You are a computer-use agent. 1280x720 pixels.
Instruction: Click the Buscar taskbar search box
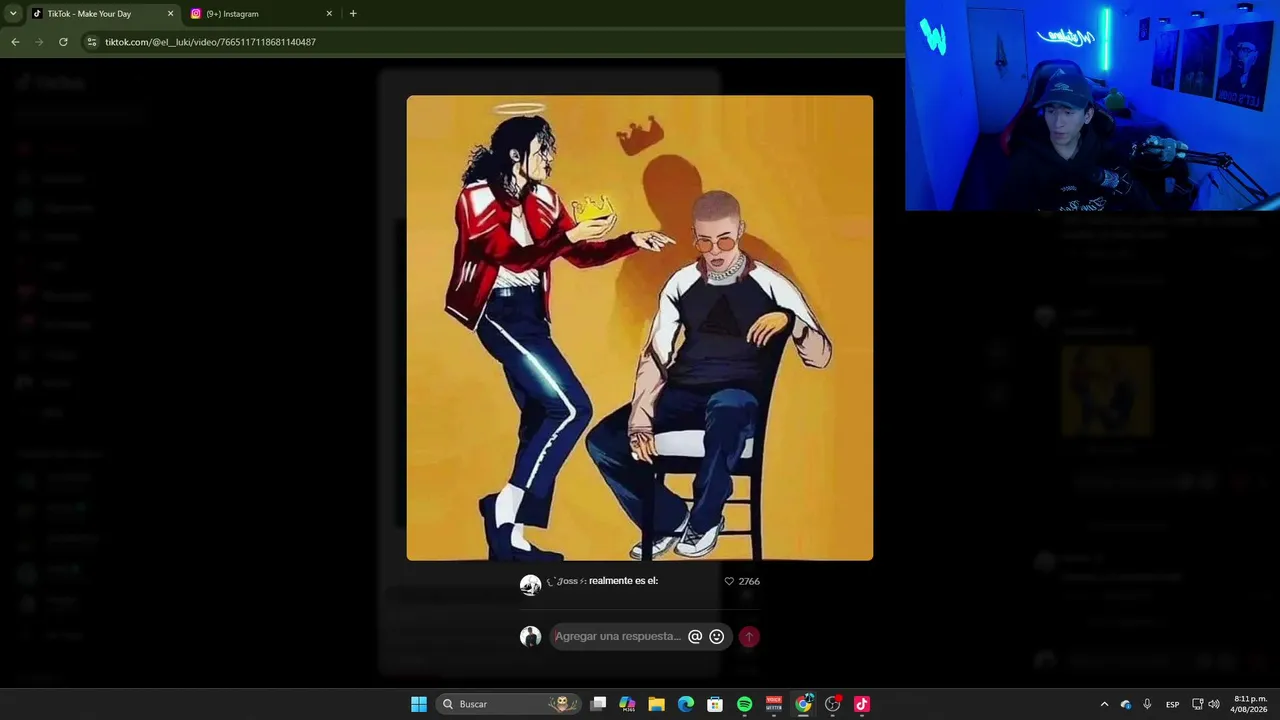510,704
